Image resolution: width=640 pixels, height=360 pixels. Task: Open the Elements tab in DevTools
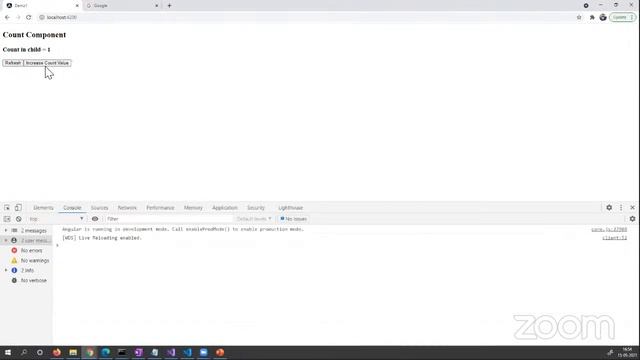point(43,208)
